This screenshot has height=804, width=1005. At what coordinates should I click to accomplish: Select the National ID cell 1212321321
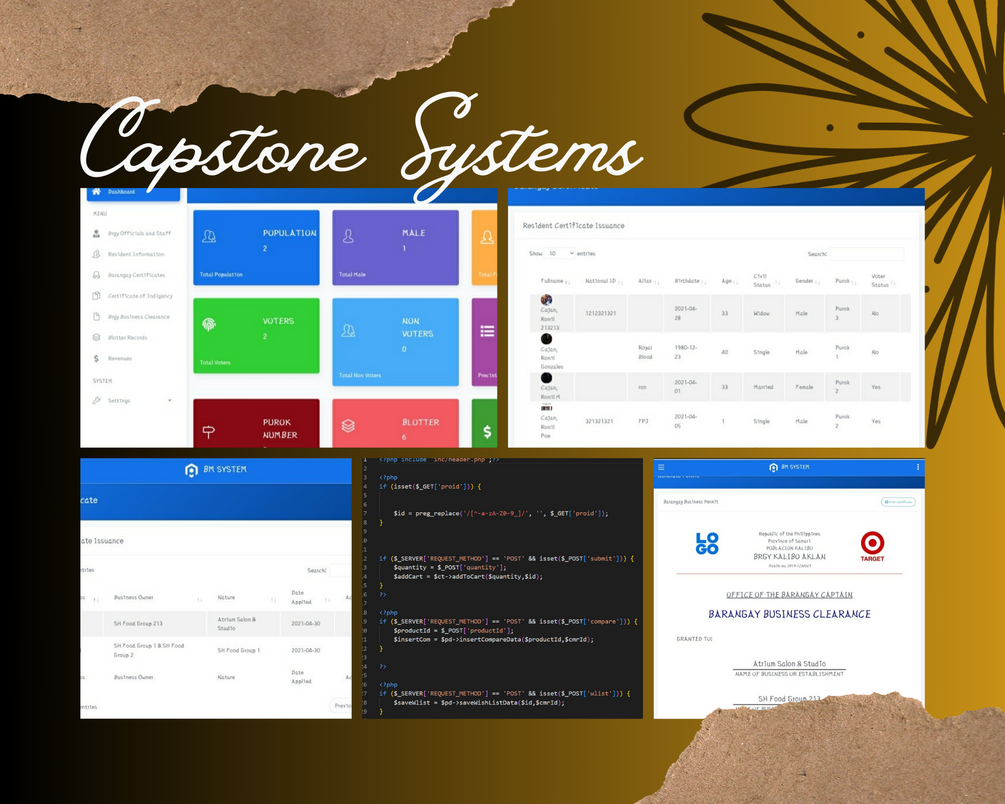[x=601, y=314]
